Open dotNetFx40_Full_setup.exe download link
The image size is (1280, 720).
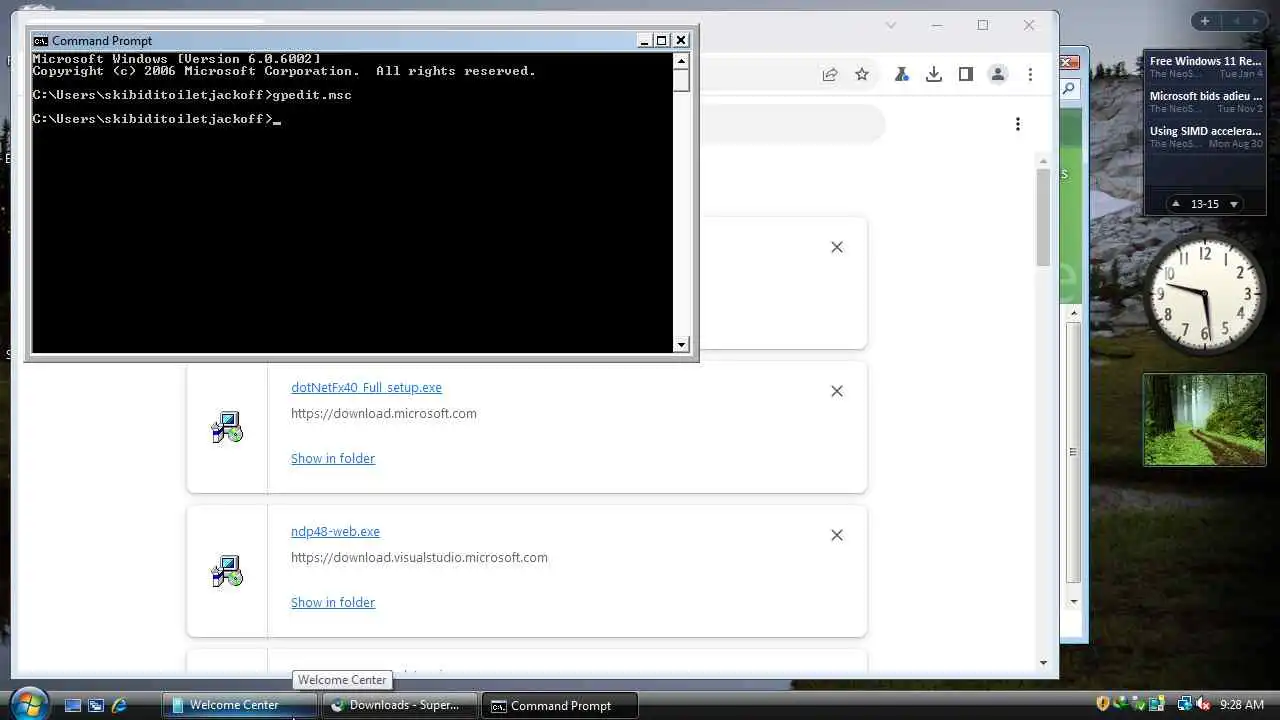point(366,387)
